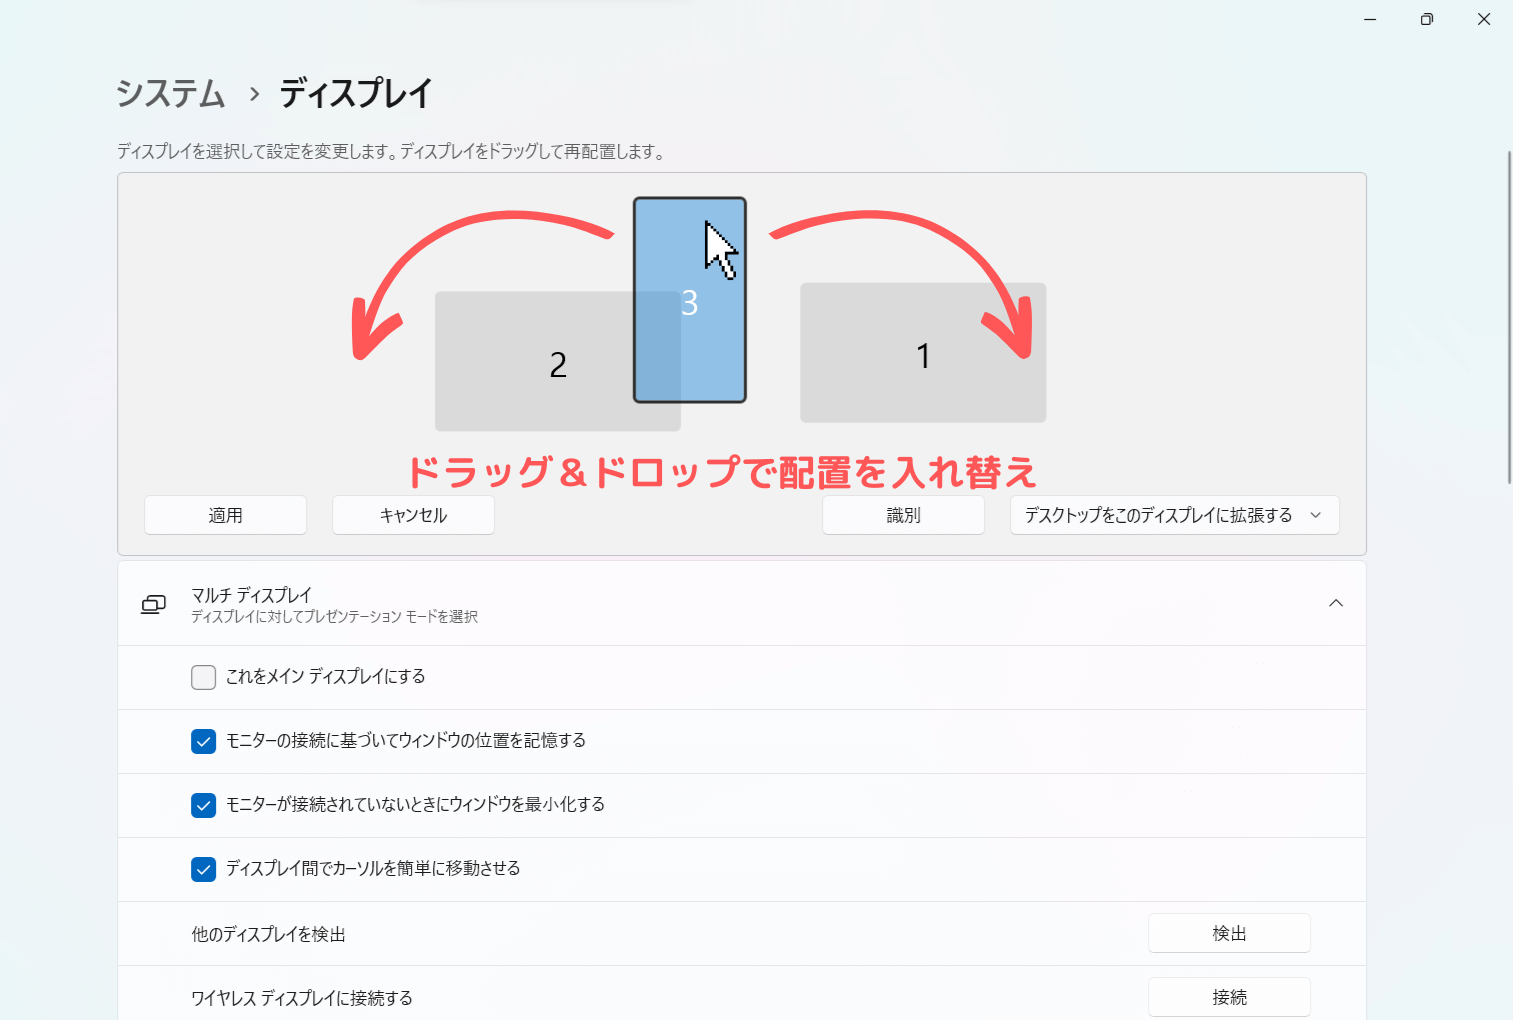Click the ディスプレイ breadcrumb title
The image size is (1513, 1020).
(355, 94)
